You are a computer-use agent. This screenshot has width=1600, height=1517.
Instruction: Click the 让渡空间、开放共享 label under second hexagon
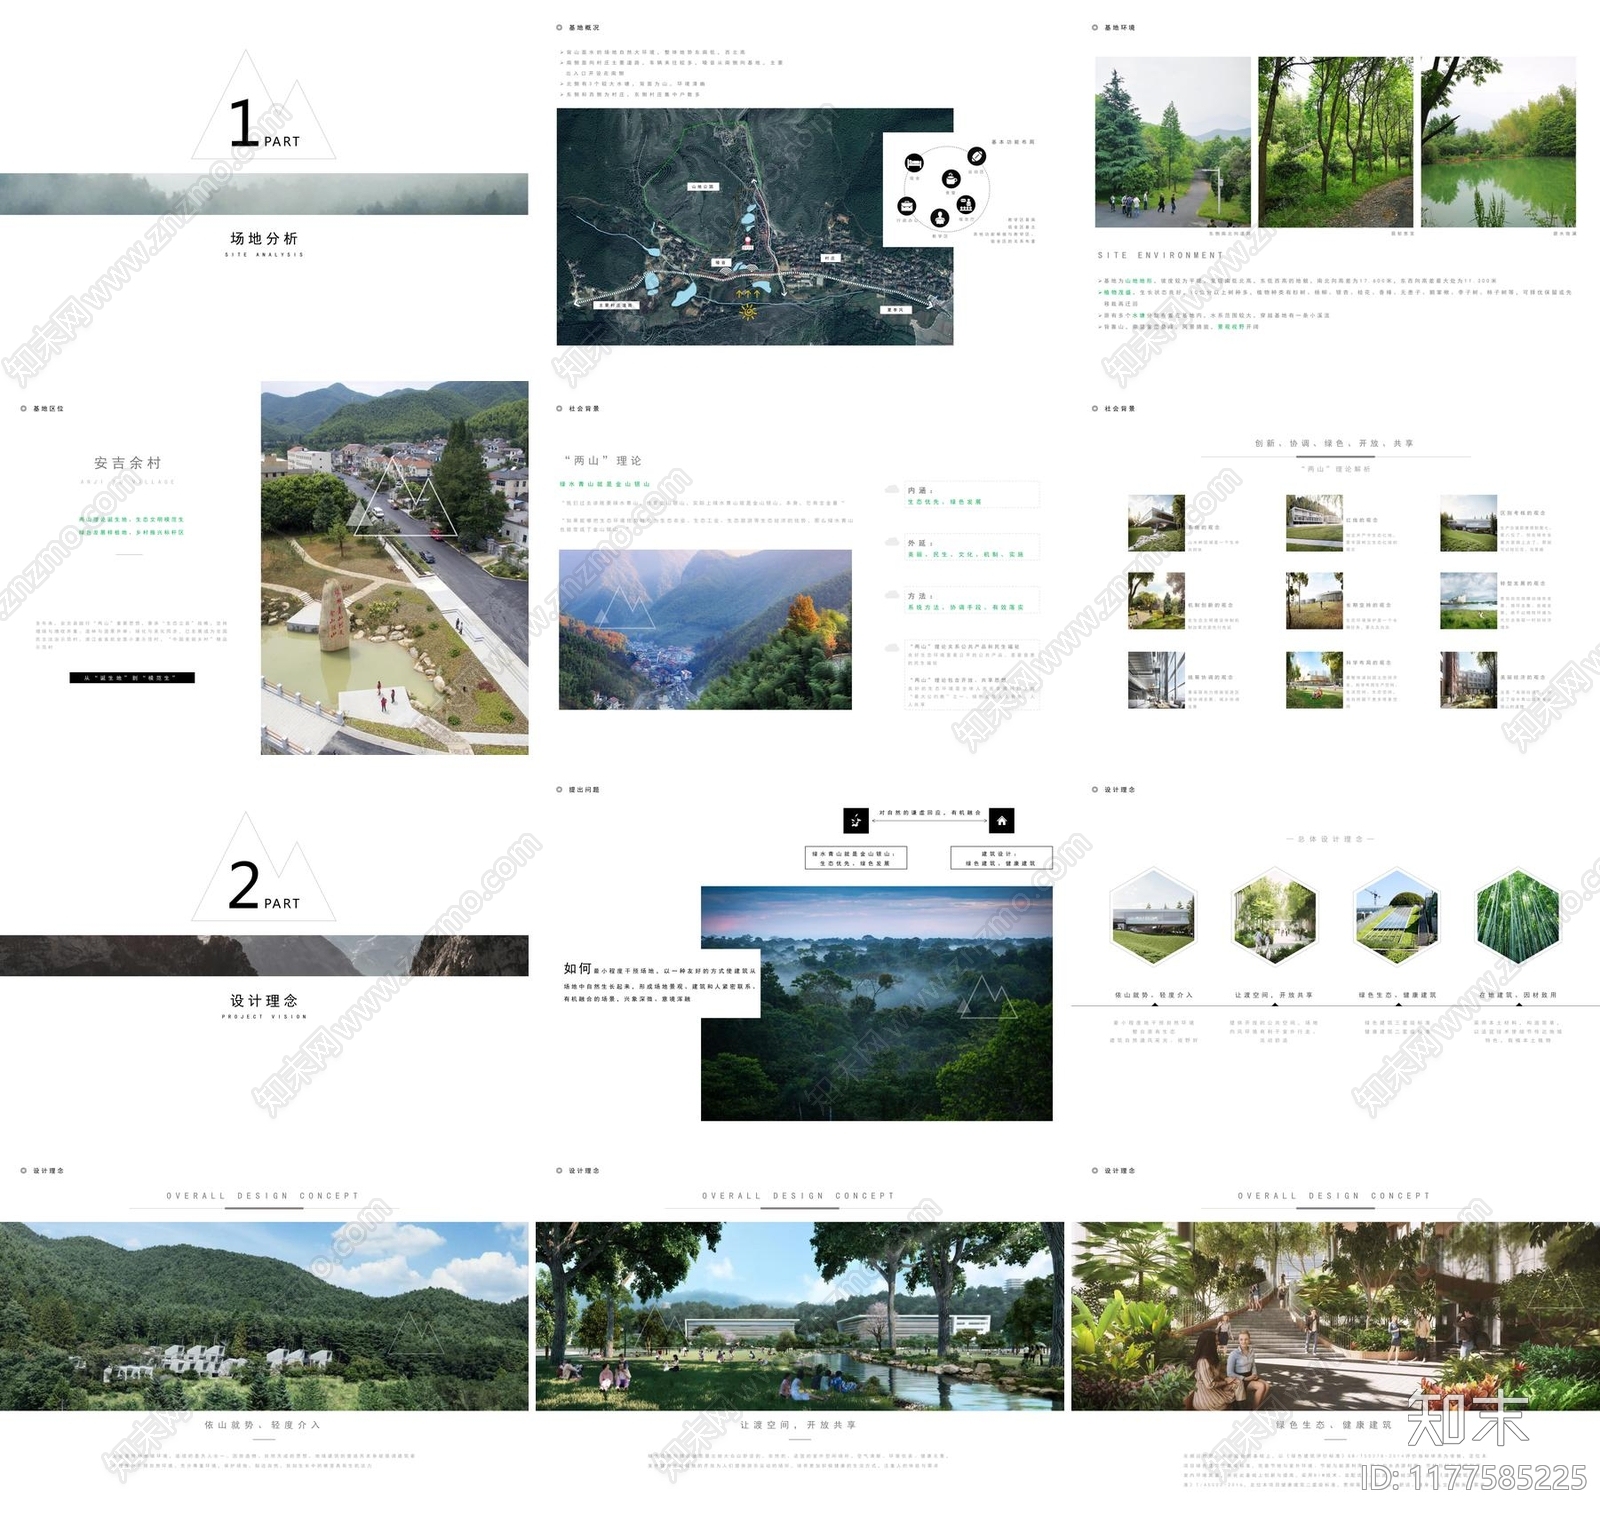pyautogui.click(x=1274, y=995)
